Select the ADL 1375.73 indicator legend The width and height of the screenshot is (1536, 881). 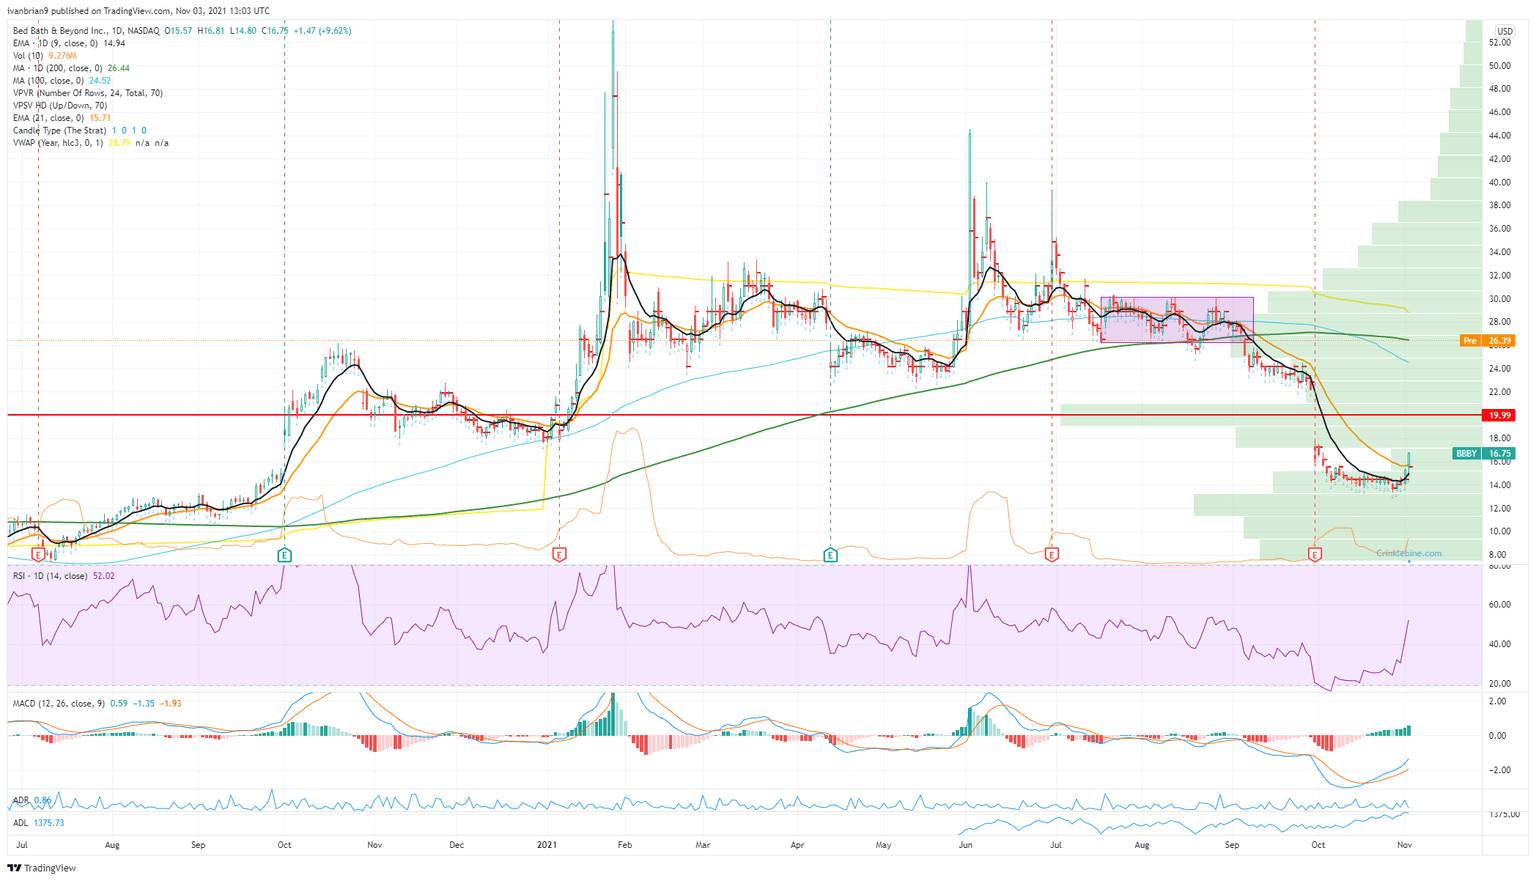coord(38,822)
